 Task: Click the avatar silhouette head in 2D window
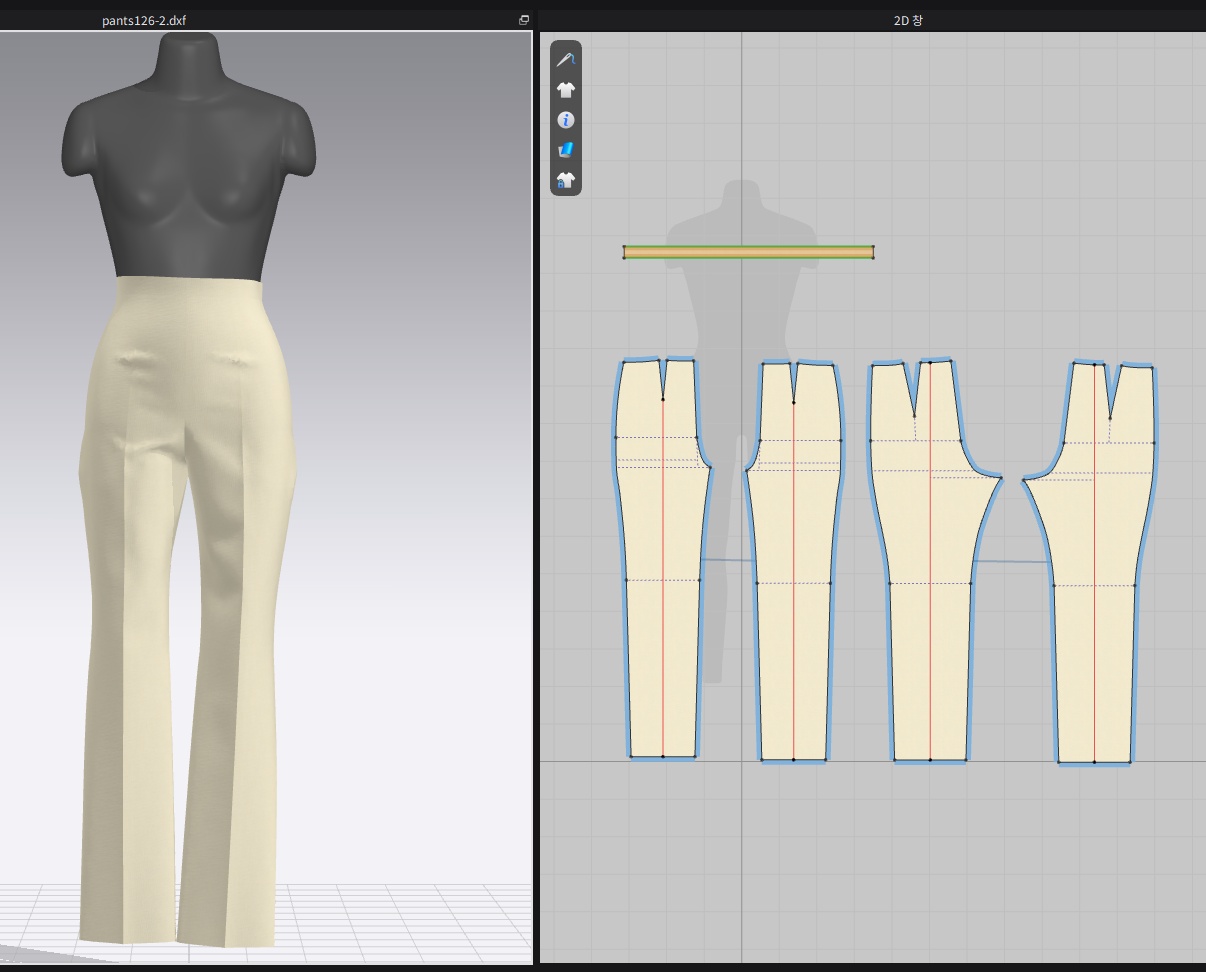(x=741, y=195)
